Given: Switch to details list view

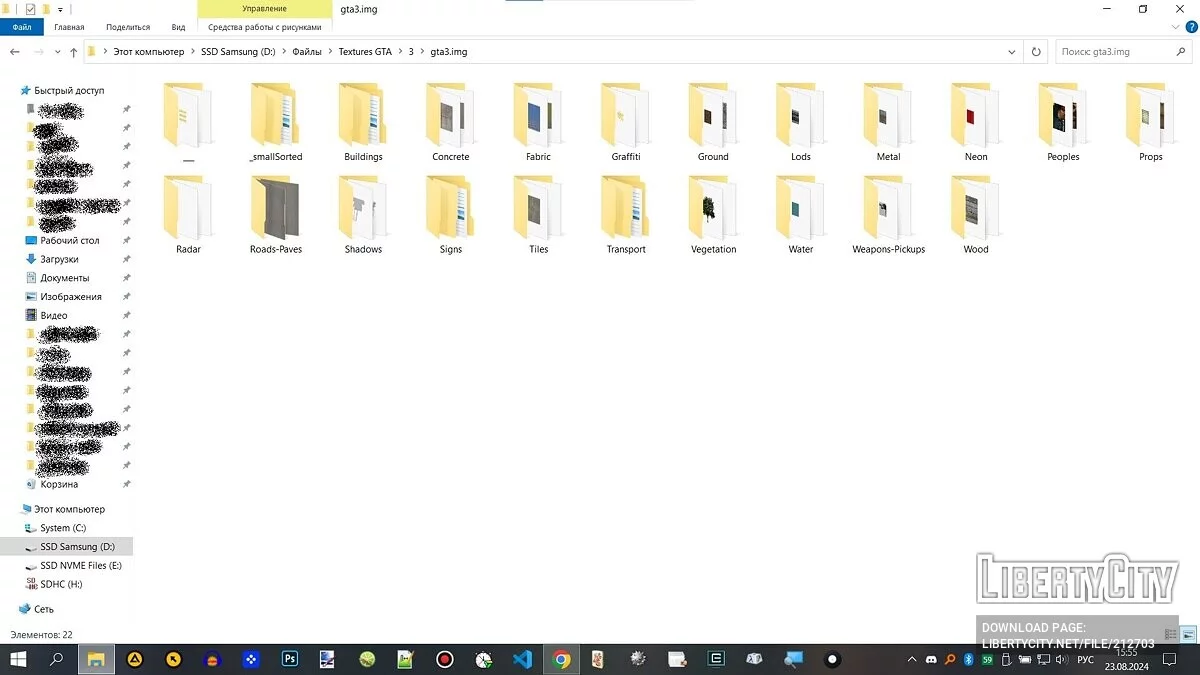Looking at the screenshot, I should coord(1171,634).
